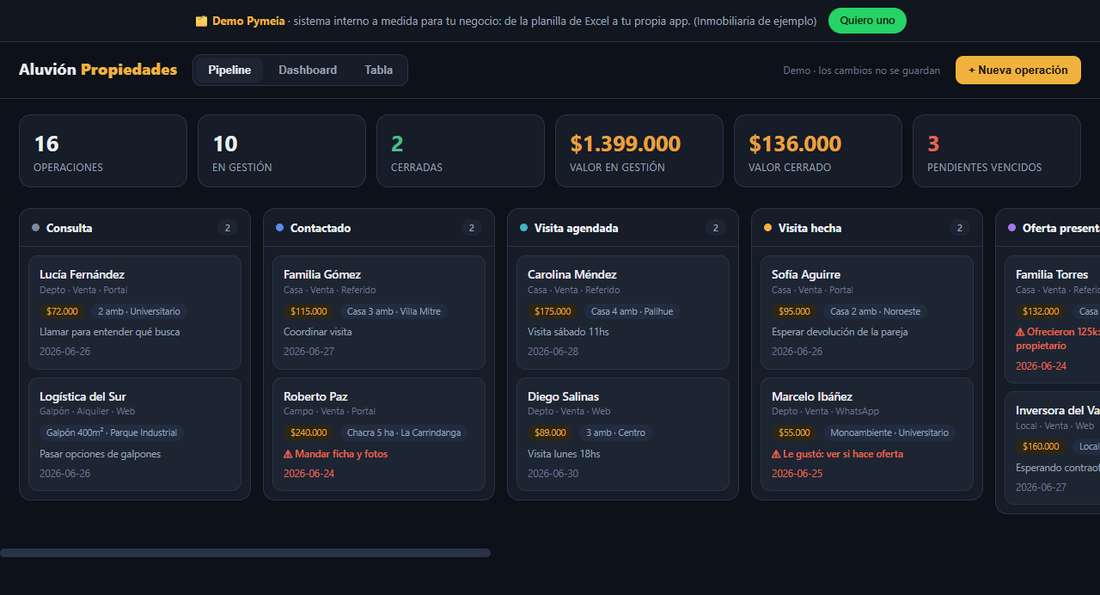Open Carolina Méndez card

pyautogui.click(x=623, y=312)
